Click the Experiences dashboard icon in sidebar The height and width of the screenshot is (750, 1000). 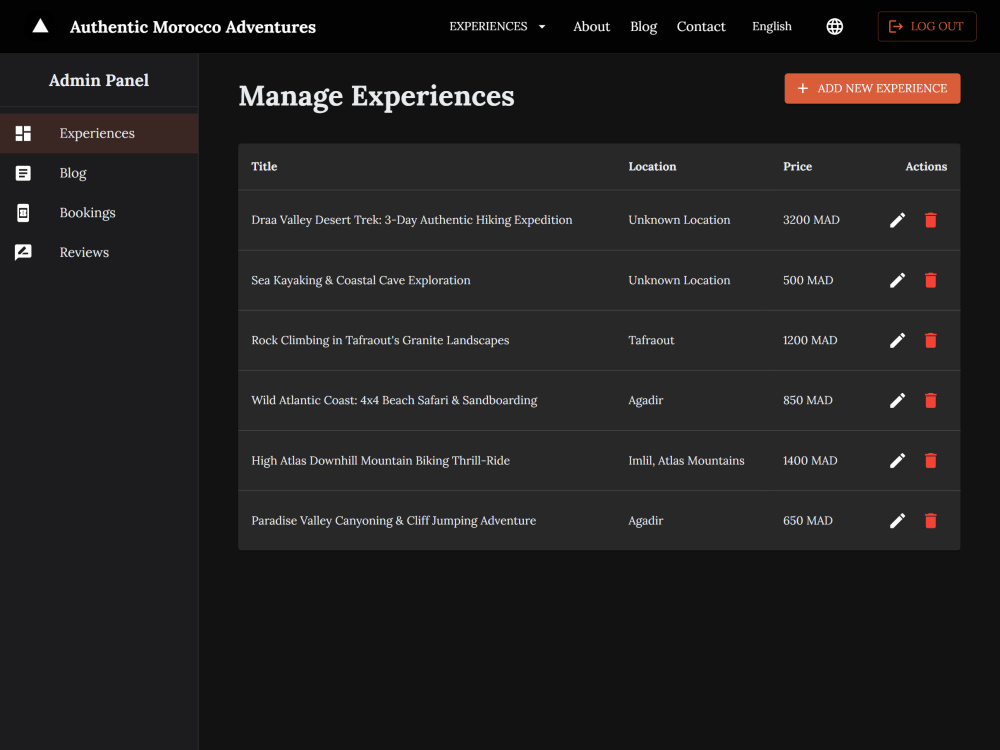23,133
